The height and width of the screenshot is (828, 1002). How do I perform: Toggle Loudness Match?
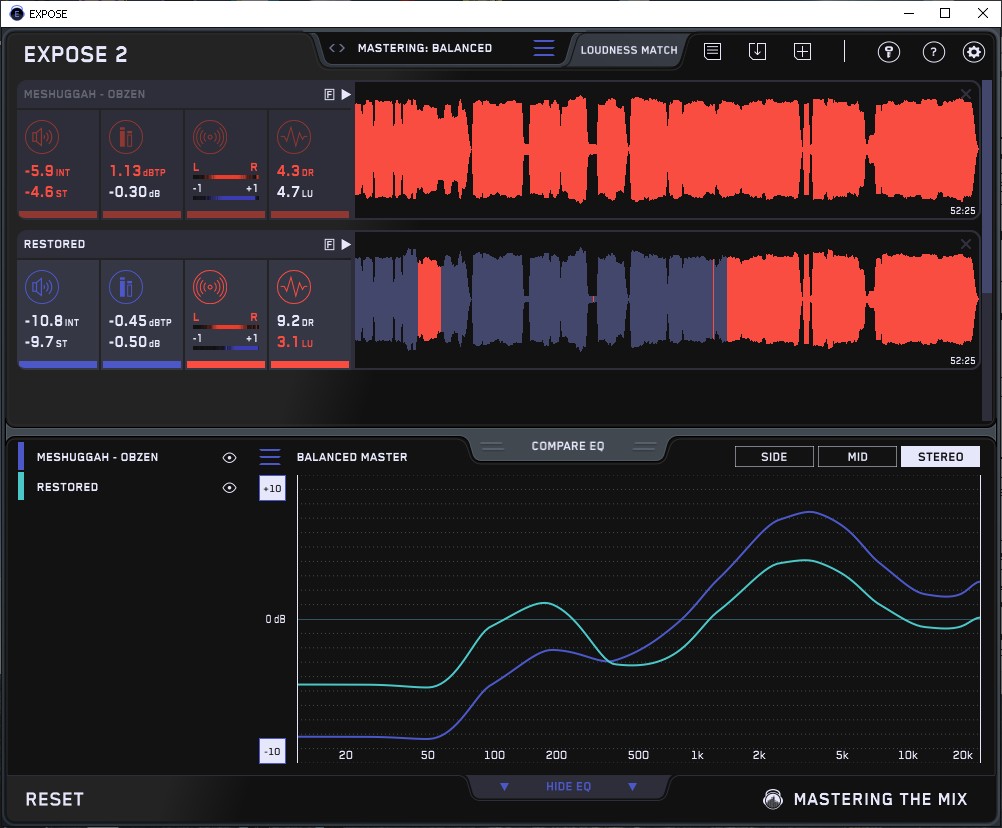629,50
